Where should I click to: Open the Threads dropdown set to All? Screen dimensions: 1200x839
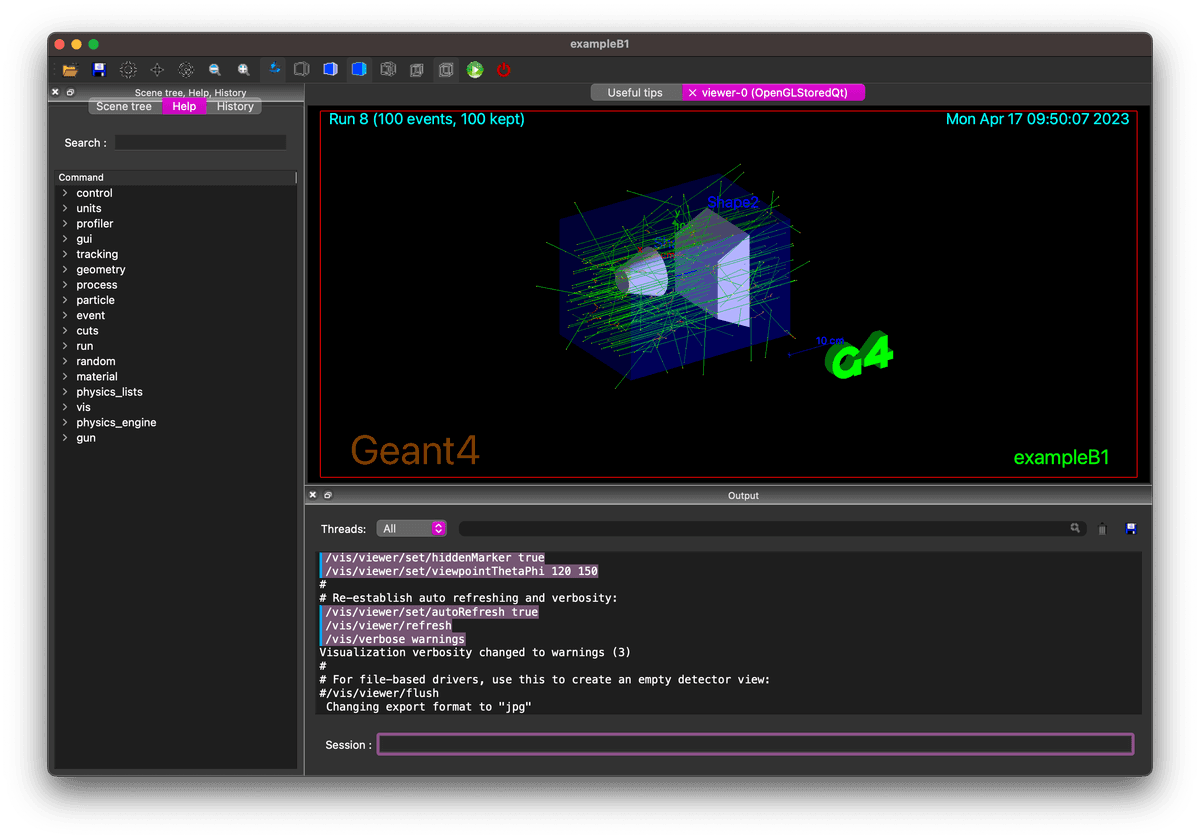(411, 529)
